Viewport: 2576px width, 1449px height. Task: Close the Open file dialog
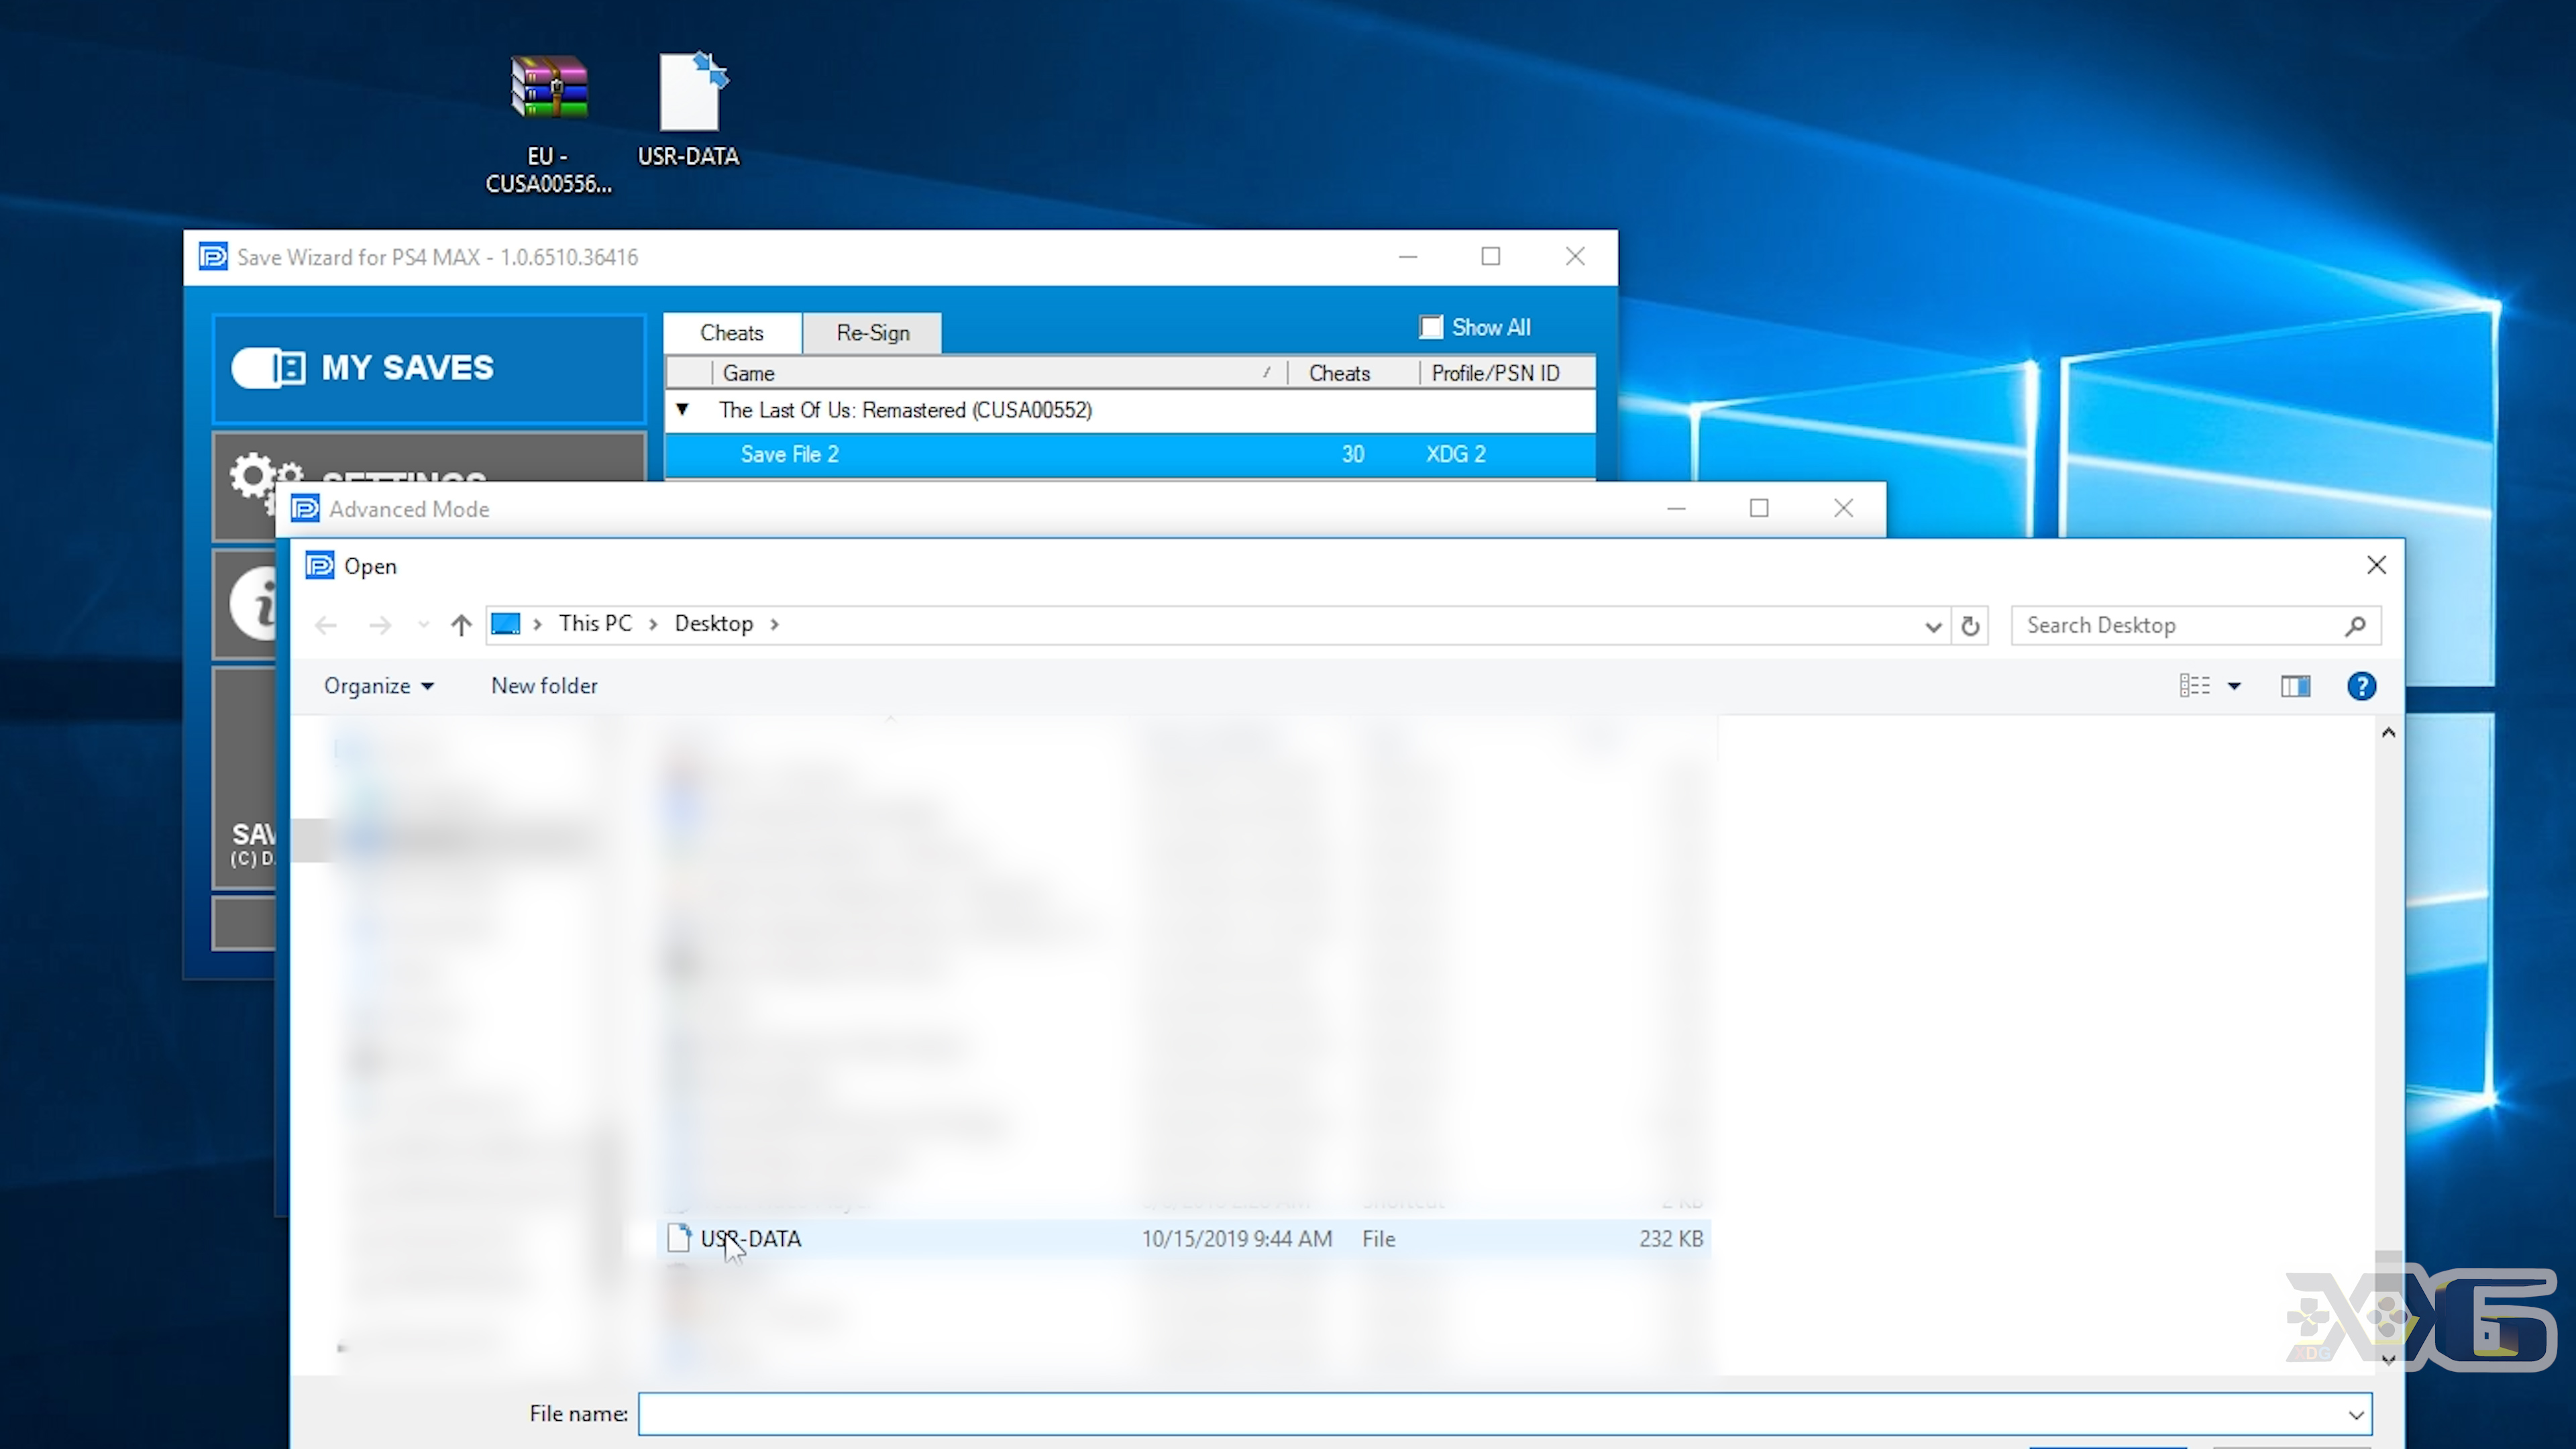2377,565
